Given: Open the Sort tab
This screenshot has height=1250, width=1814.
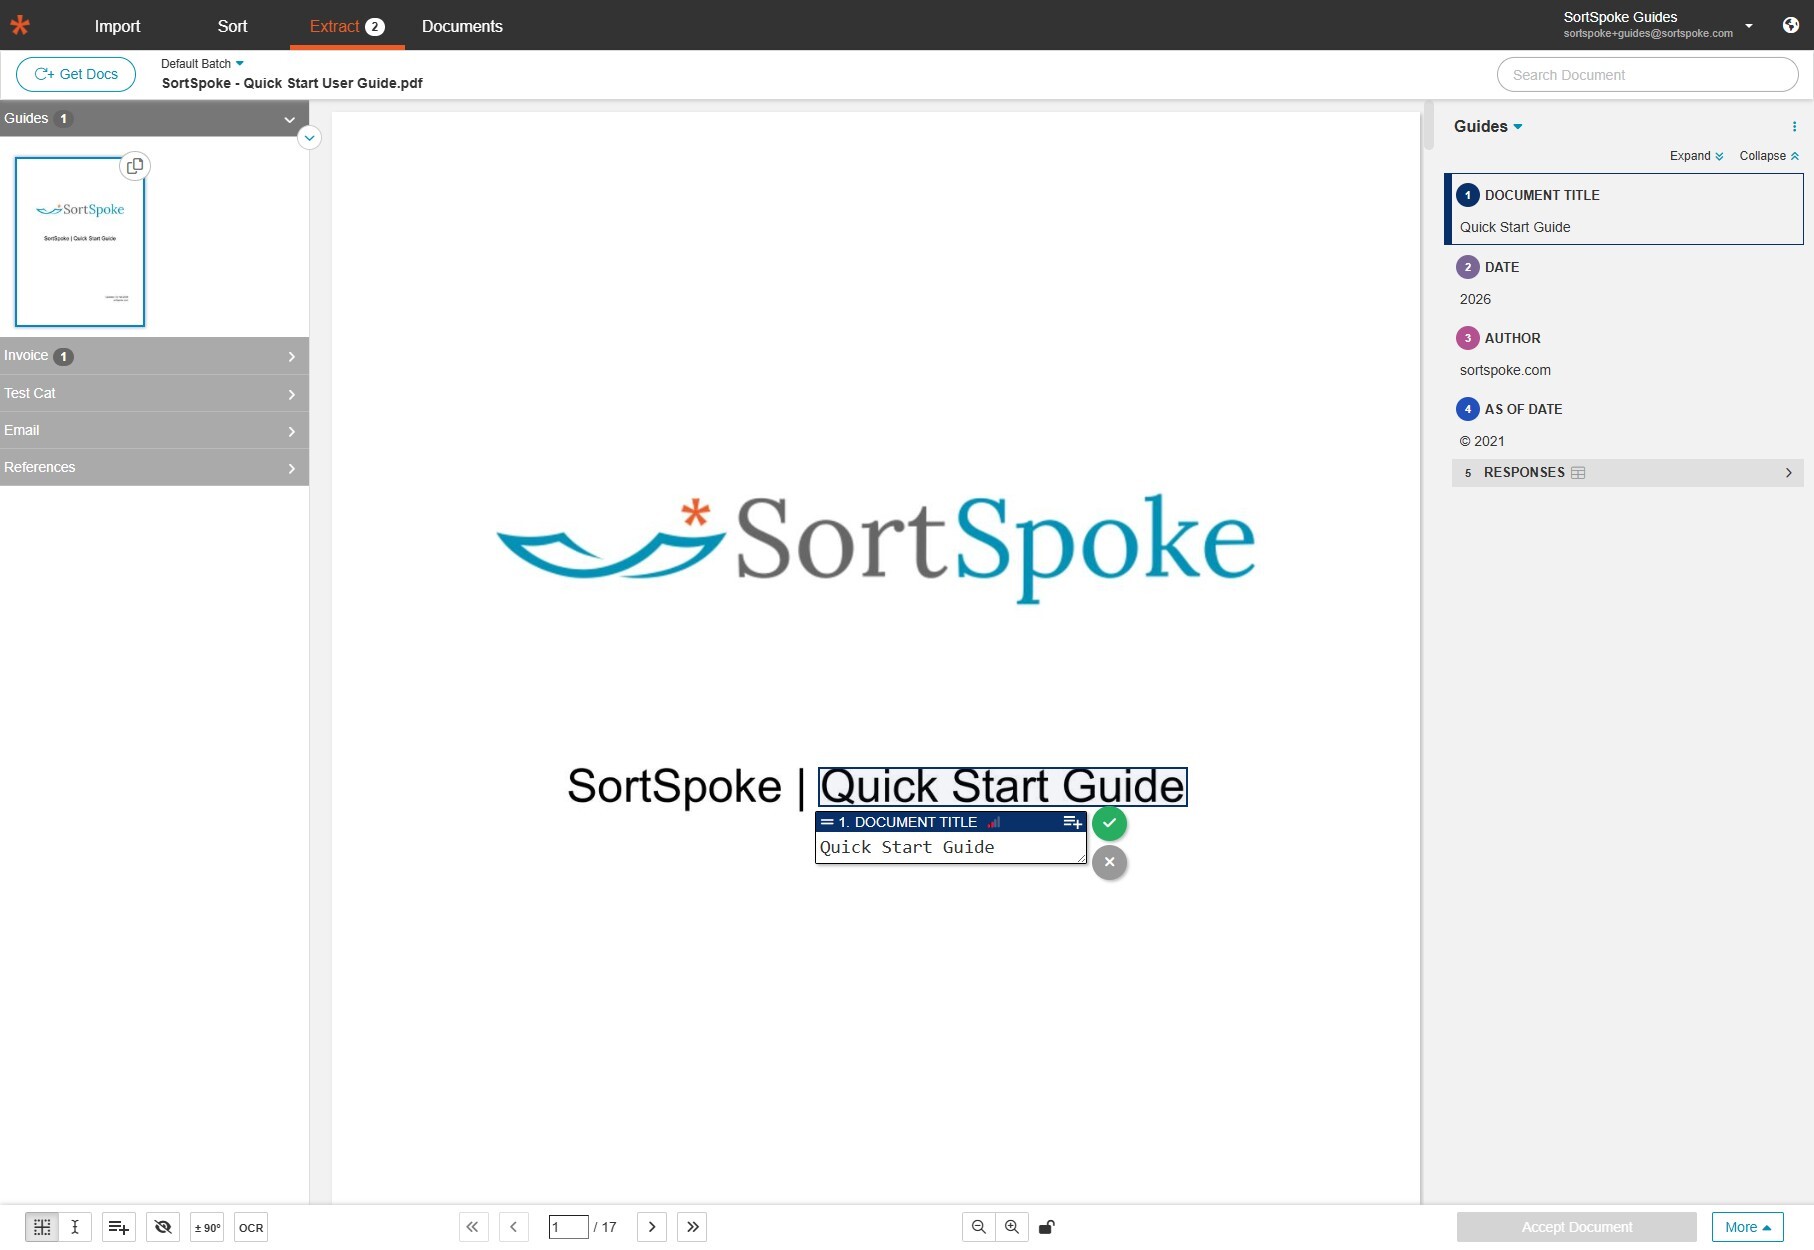Looking at the screenshot, I should tap(232, 26).
